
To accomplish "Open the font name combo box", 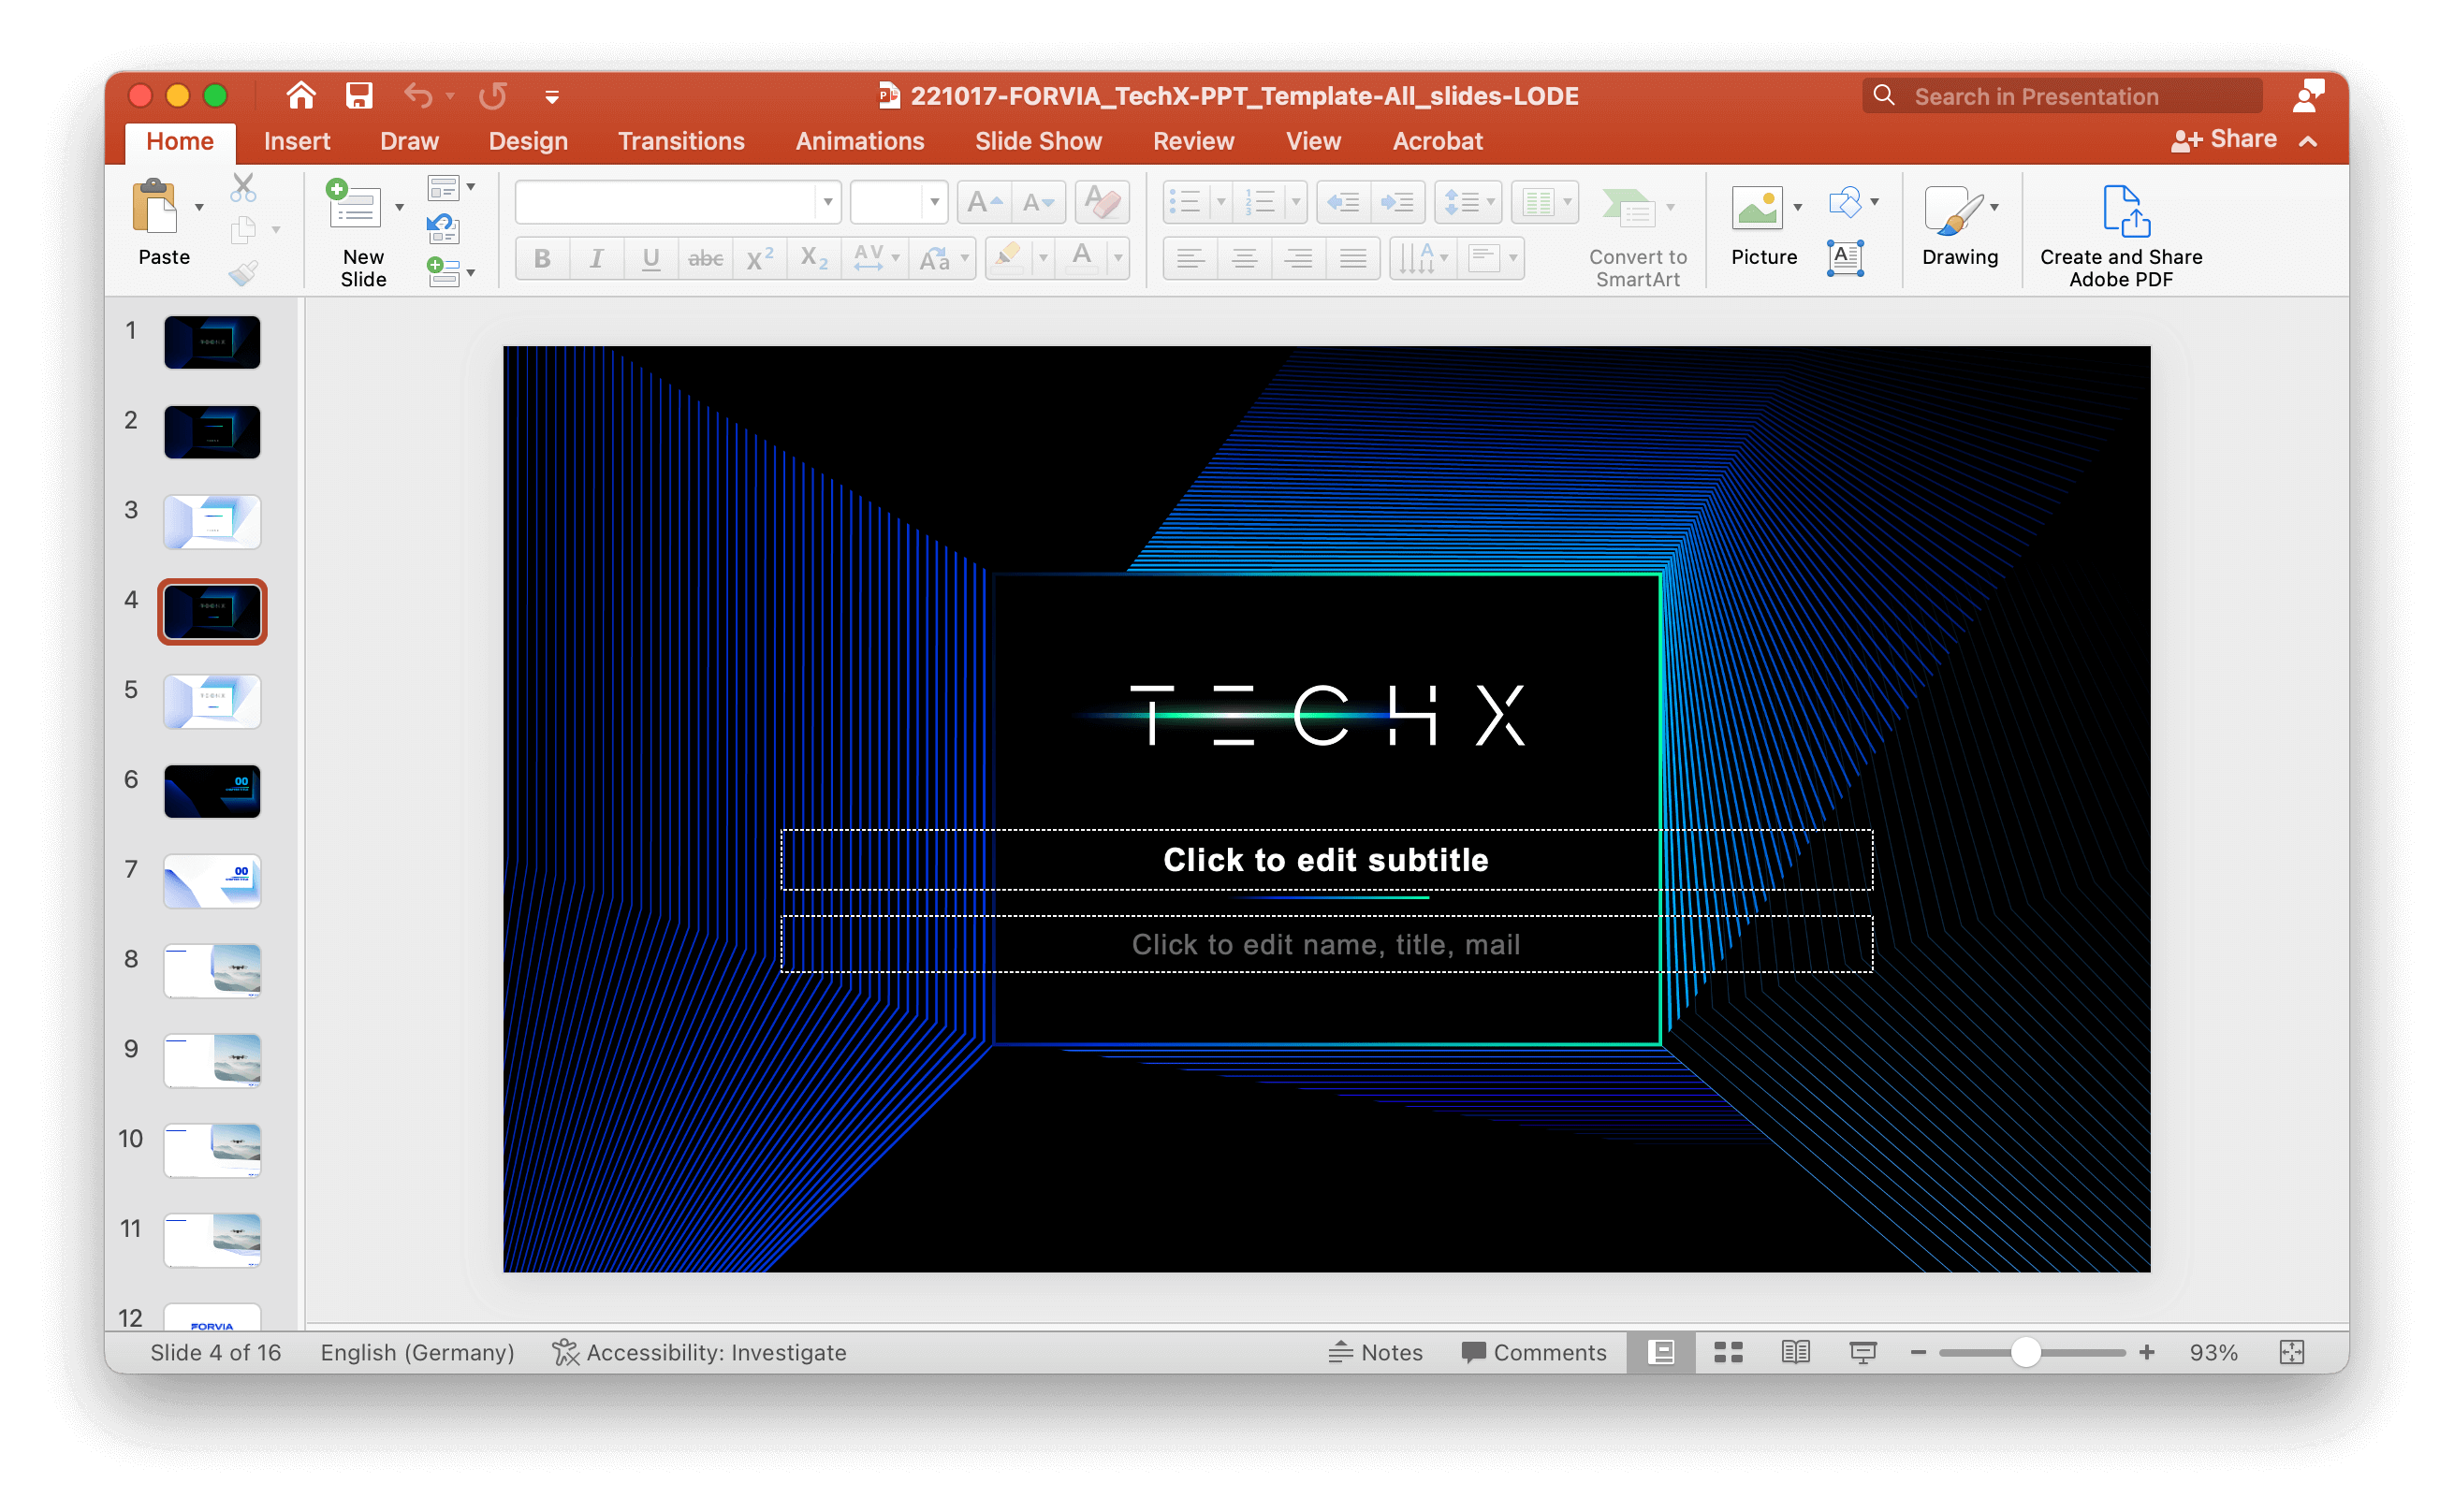I will 677,203.
